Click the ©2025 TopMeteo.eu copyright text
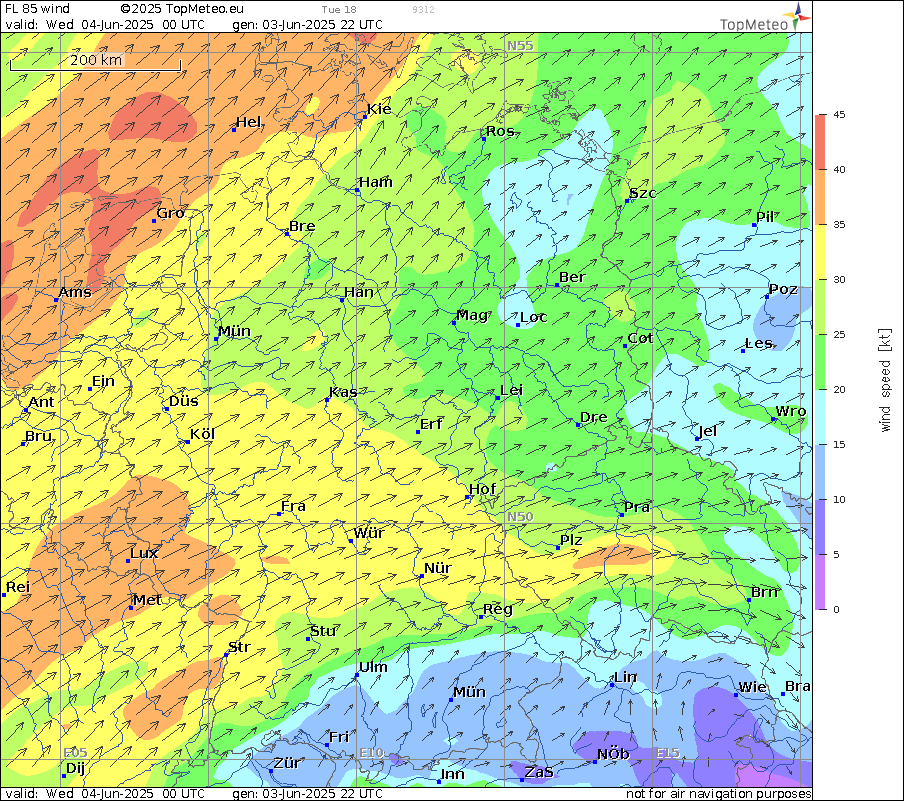 (182, 9)
